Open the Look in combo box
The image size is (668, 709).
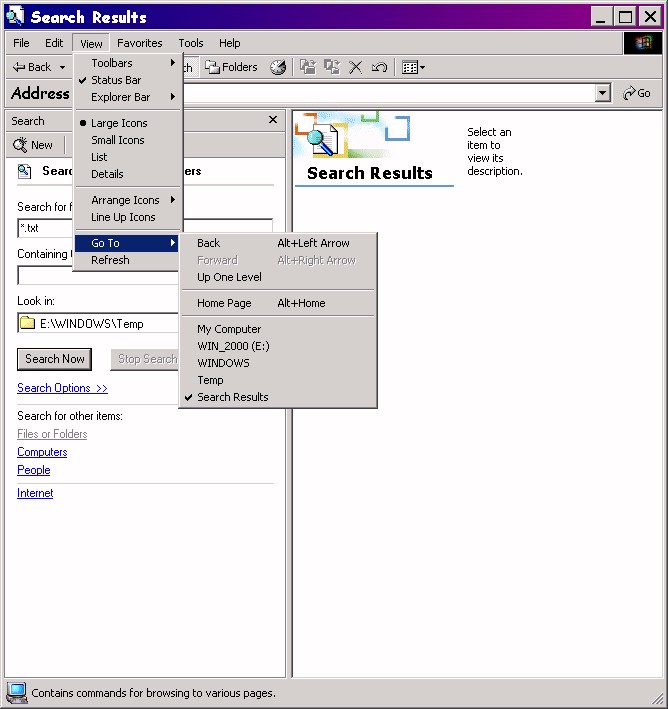tap(98, 323)
